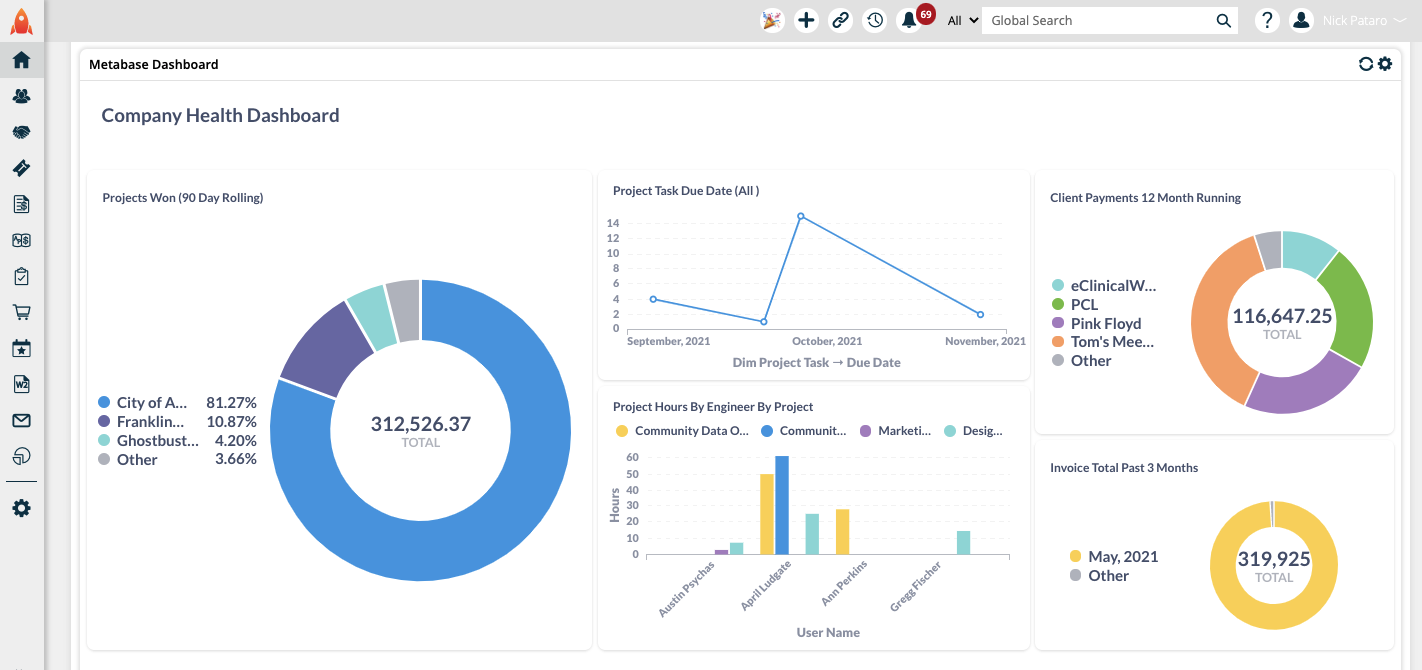Click Other in Client Payments legend
The height and width of the screenshot is (670, 1422).
pos(1082,360)
